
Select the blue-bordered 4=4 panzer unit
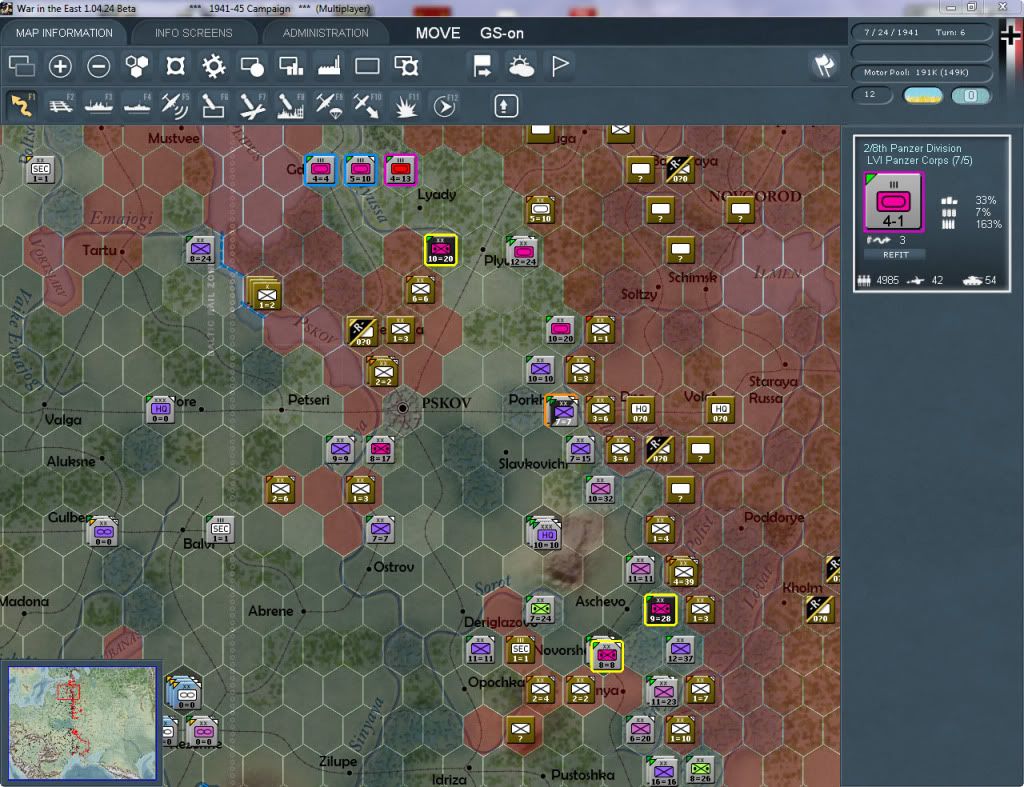pyautogui.click(x=321, y=170)
